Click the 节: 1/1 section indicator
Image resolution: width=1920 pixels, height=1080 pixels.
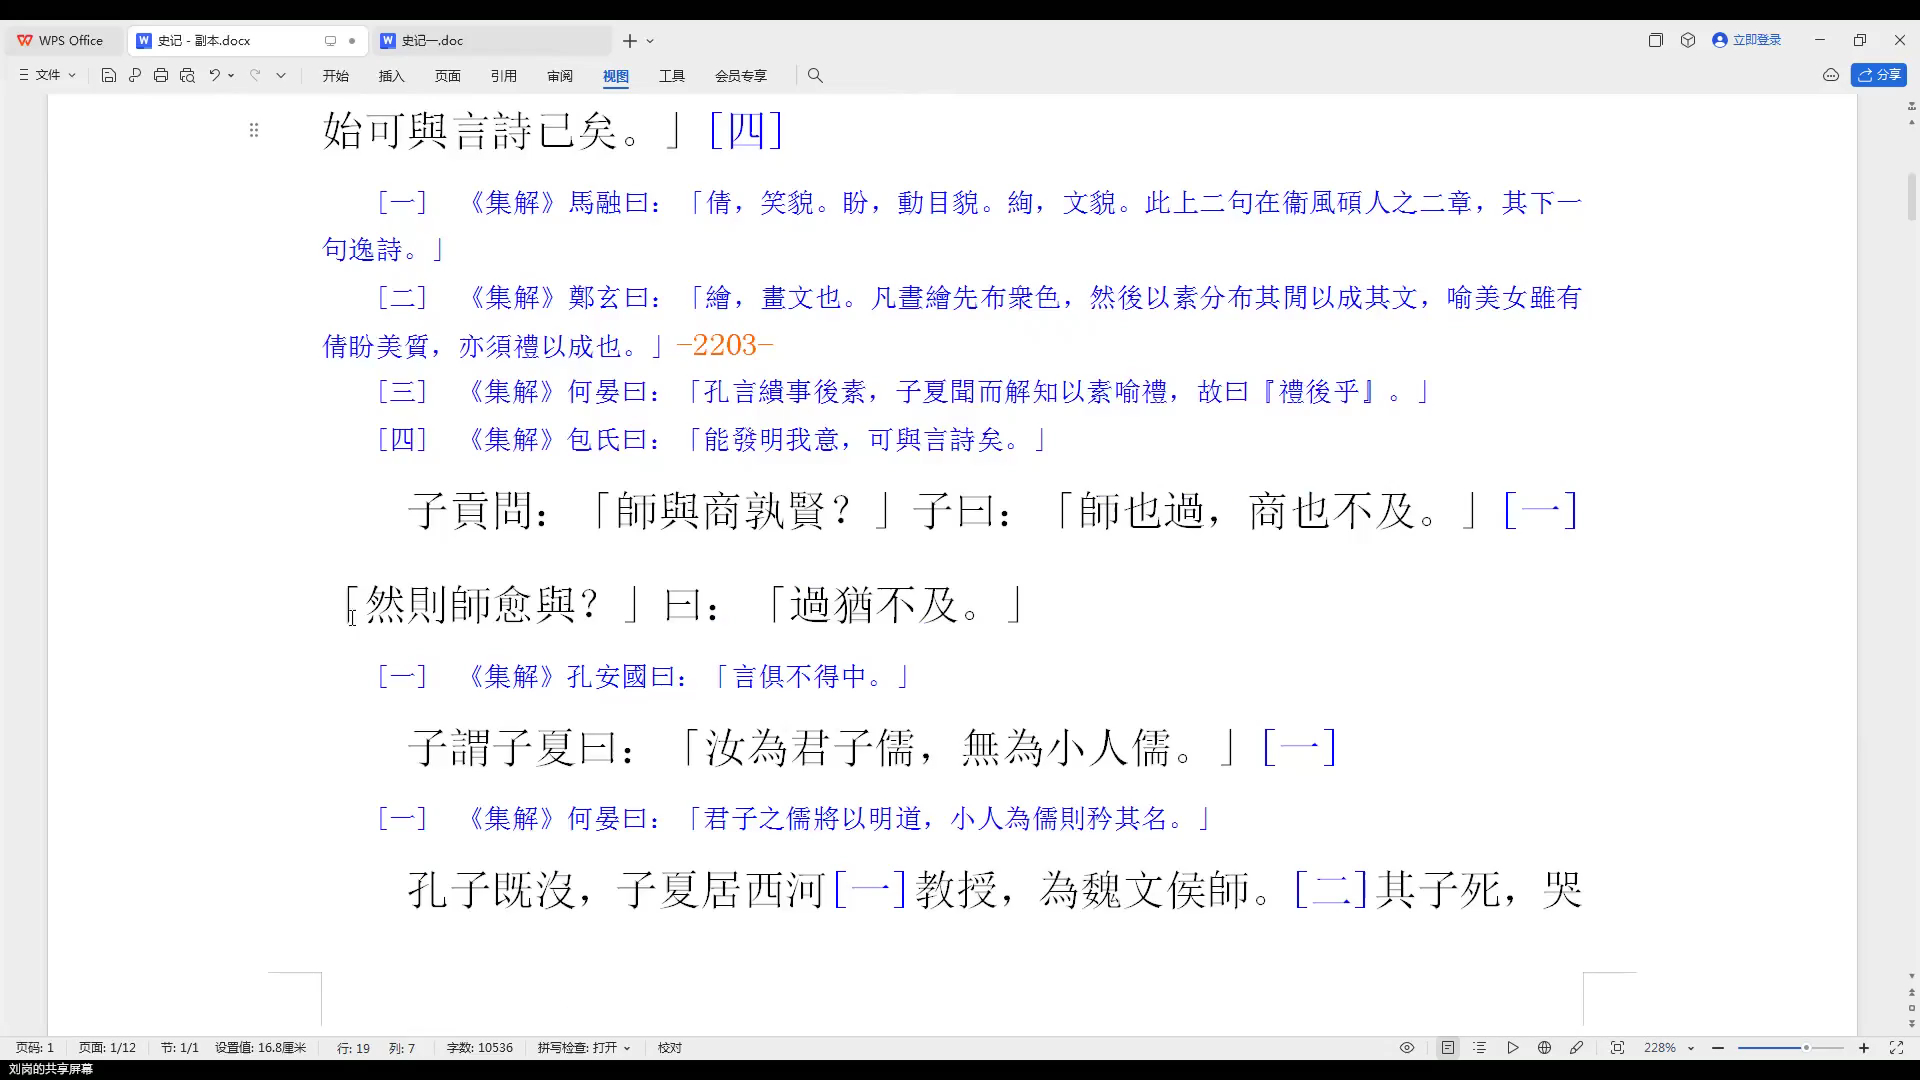pyautogui.click(x=180, y=1048)
